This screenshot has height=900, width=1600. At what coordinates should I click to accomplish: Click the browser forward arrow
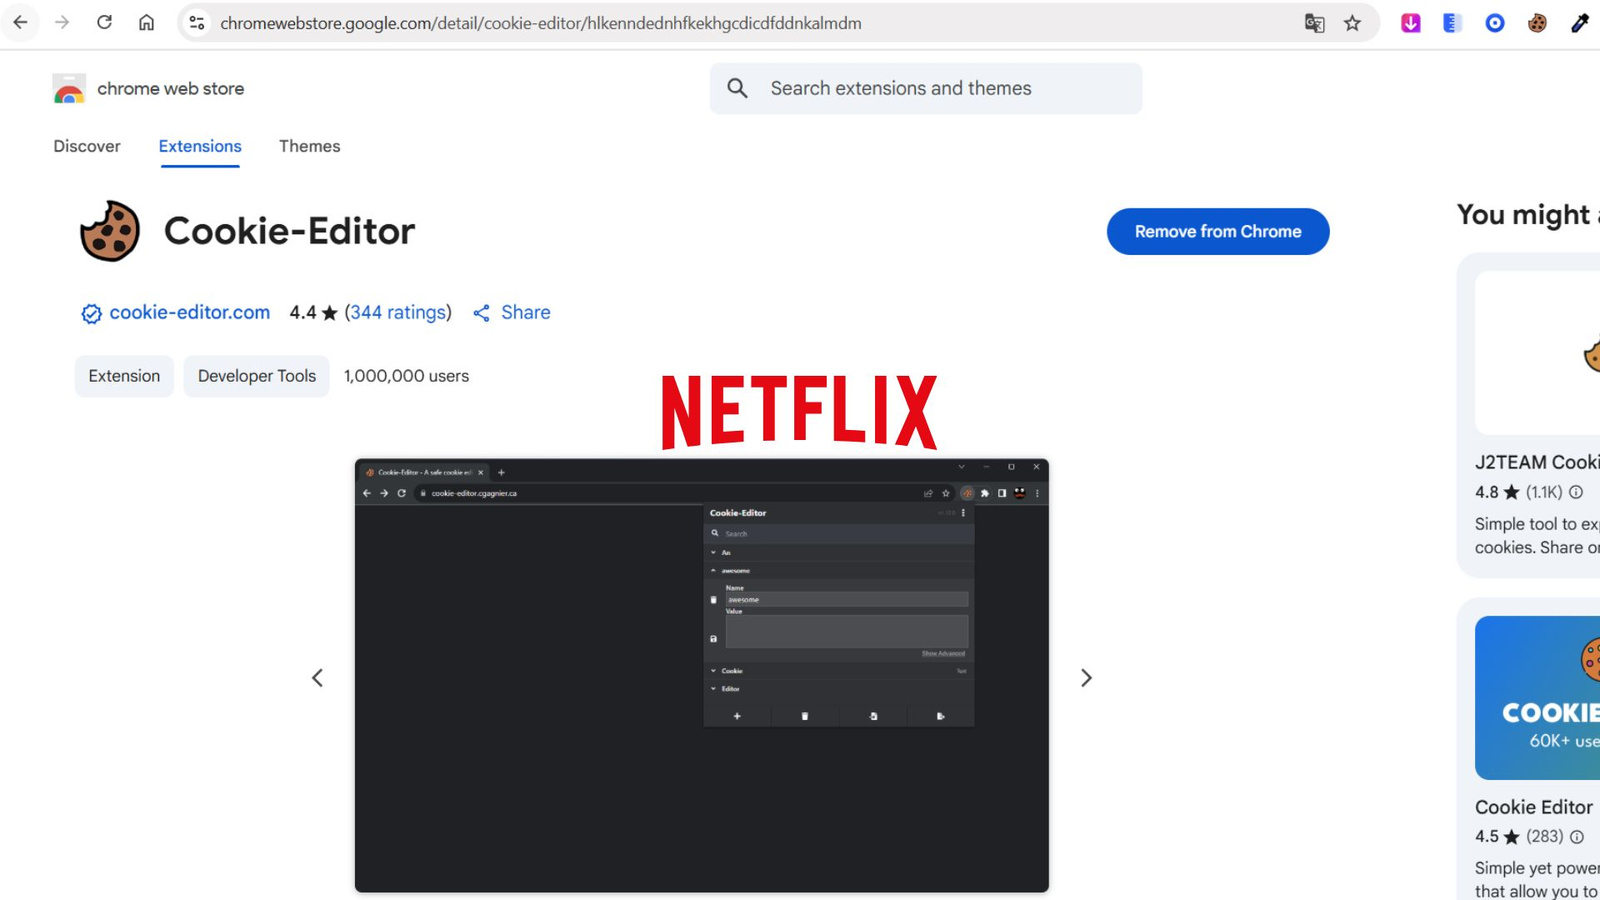pyautogui.click(x=62, y=23)
